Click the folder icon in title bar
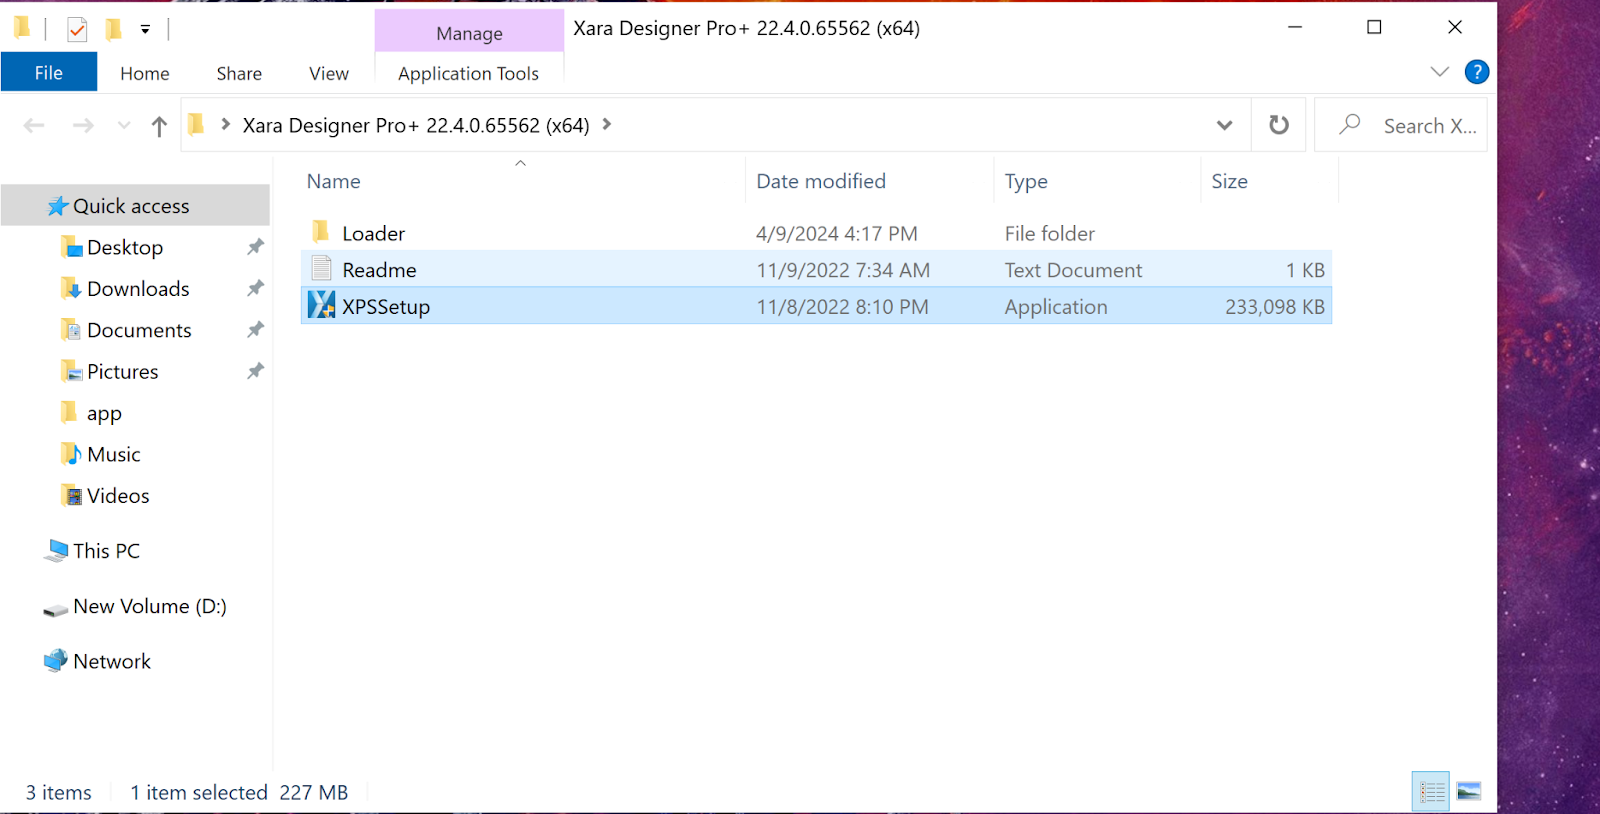 click(21, 28)
